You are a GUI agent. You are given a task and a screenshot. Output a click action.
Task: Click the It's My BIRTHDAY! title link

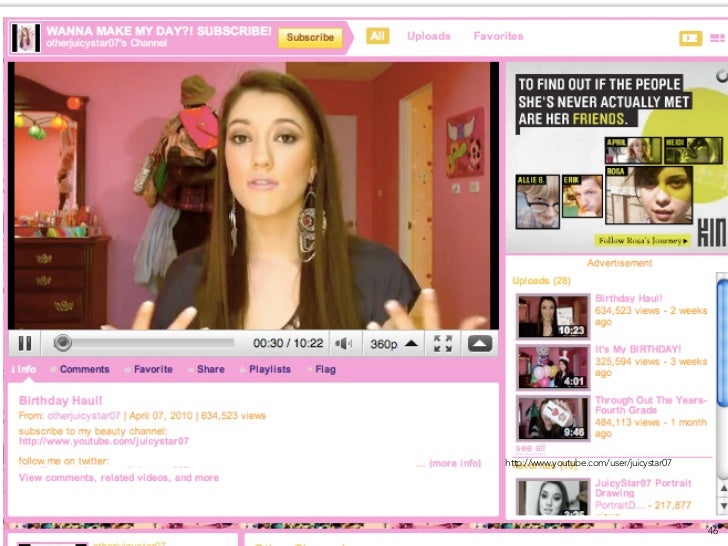[638, 349]
